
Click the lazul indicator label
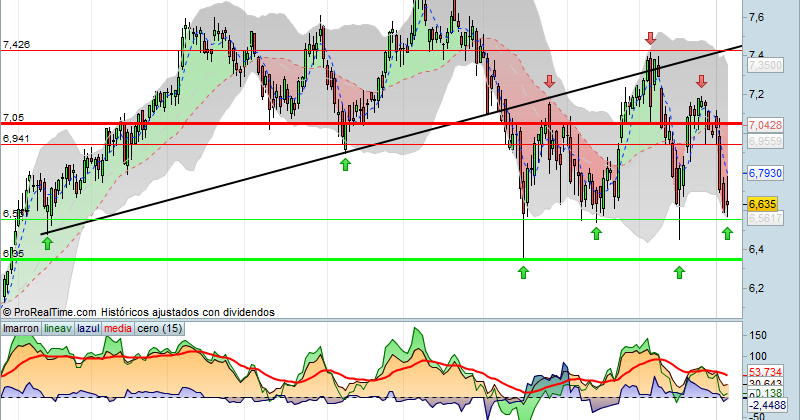pyautogui.click(x=88, y=329)
